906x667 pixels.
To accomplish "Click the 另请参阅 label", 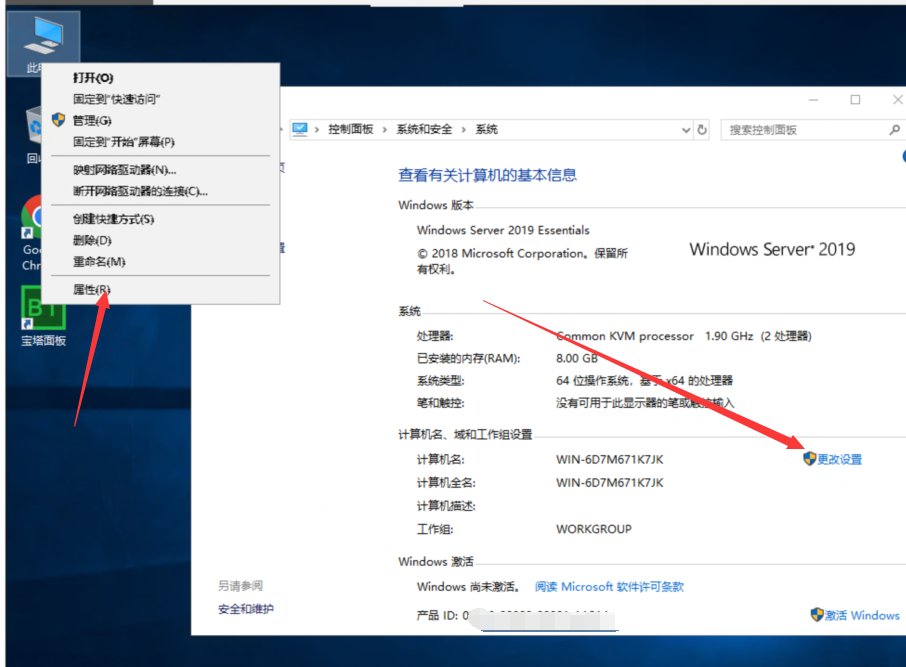I will (x=240, y=586).
